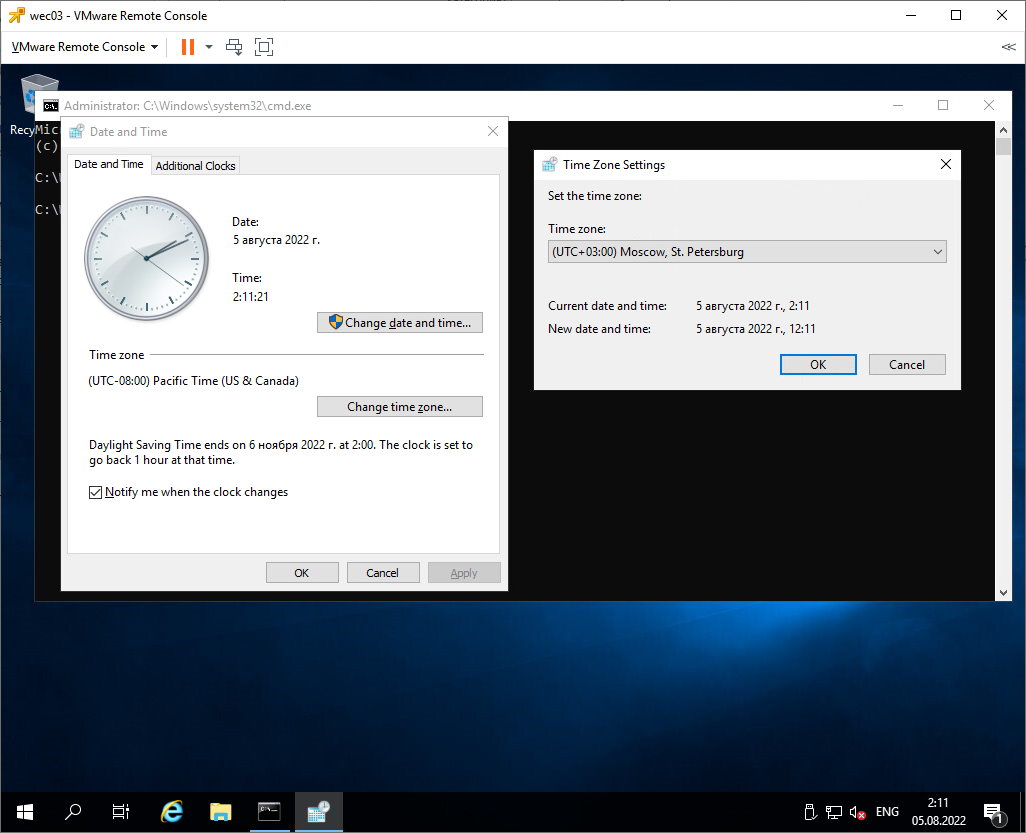
Task: Click the ENG language indicator
Action: click(887, 812)
